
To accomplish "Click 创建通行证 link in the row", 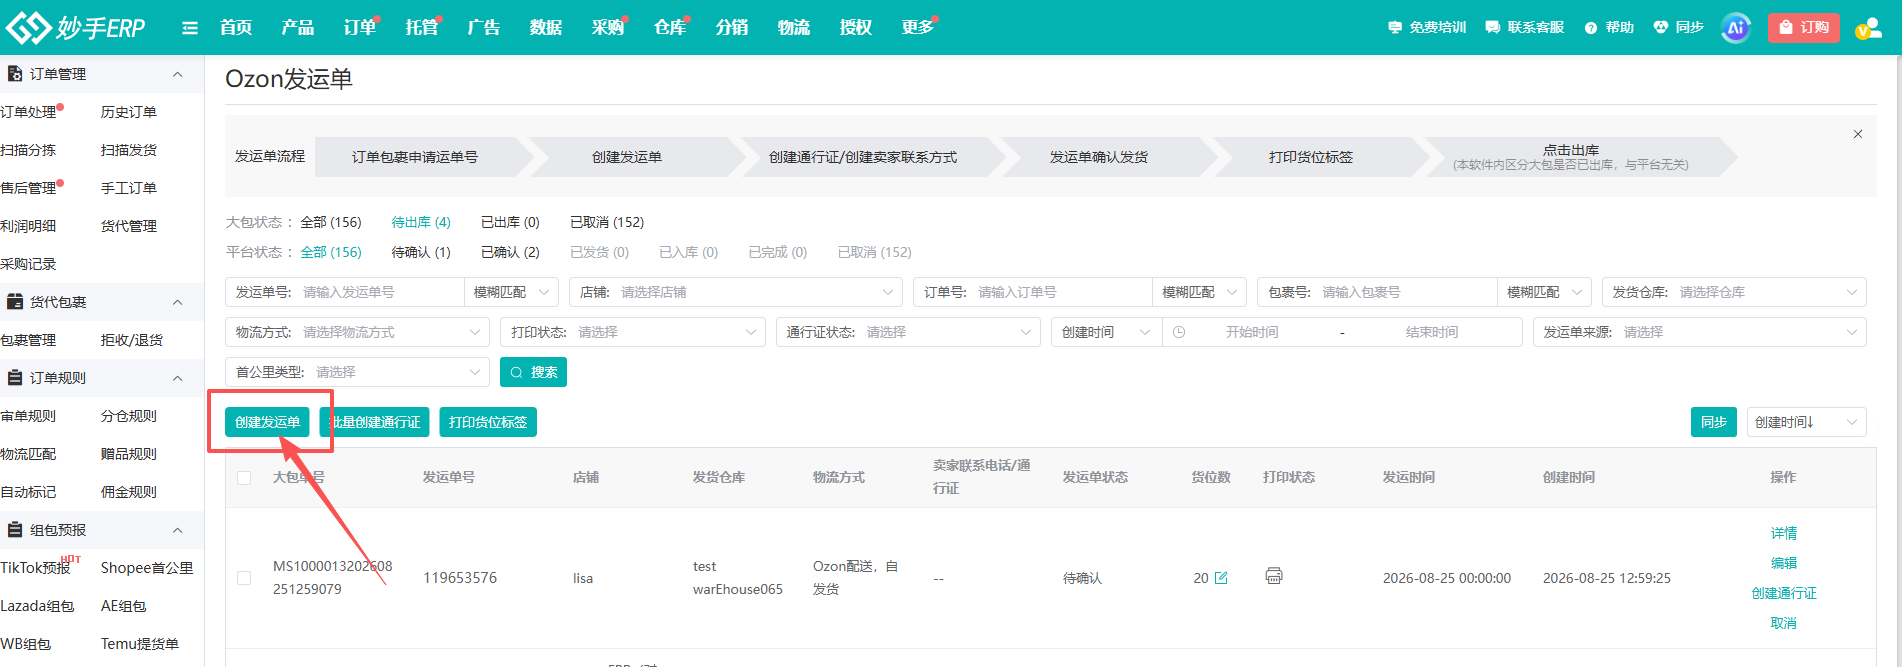I will 1784,593.
